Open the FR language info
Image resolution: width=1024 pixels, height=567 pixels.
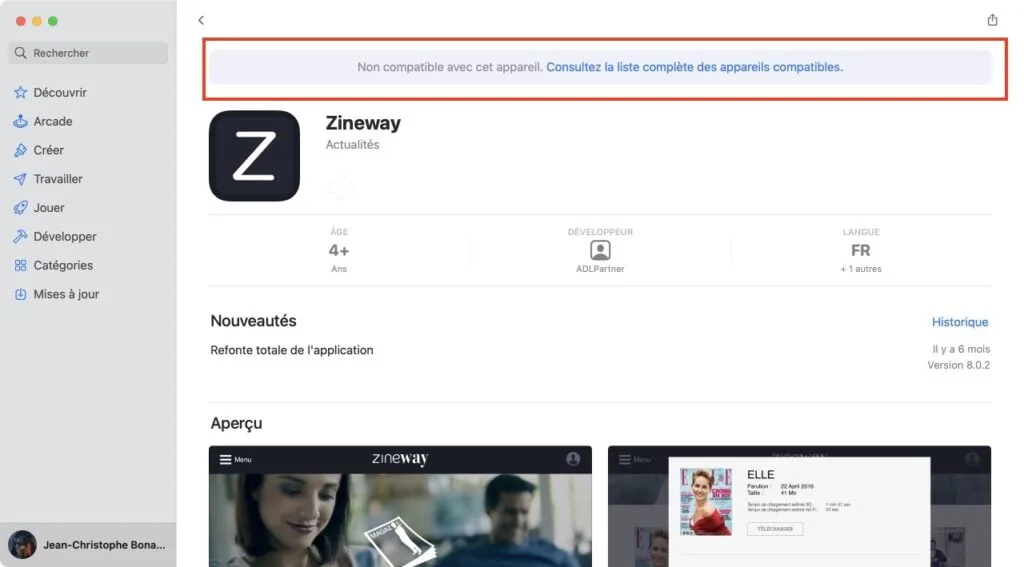[x=860, y=250]
